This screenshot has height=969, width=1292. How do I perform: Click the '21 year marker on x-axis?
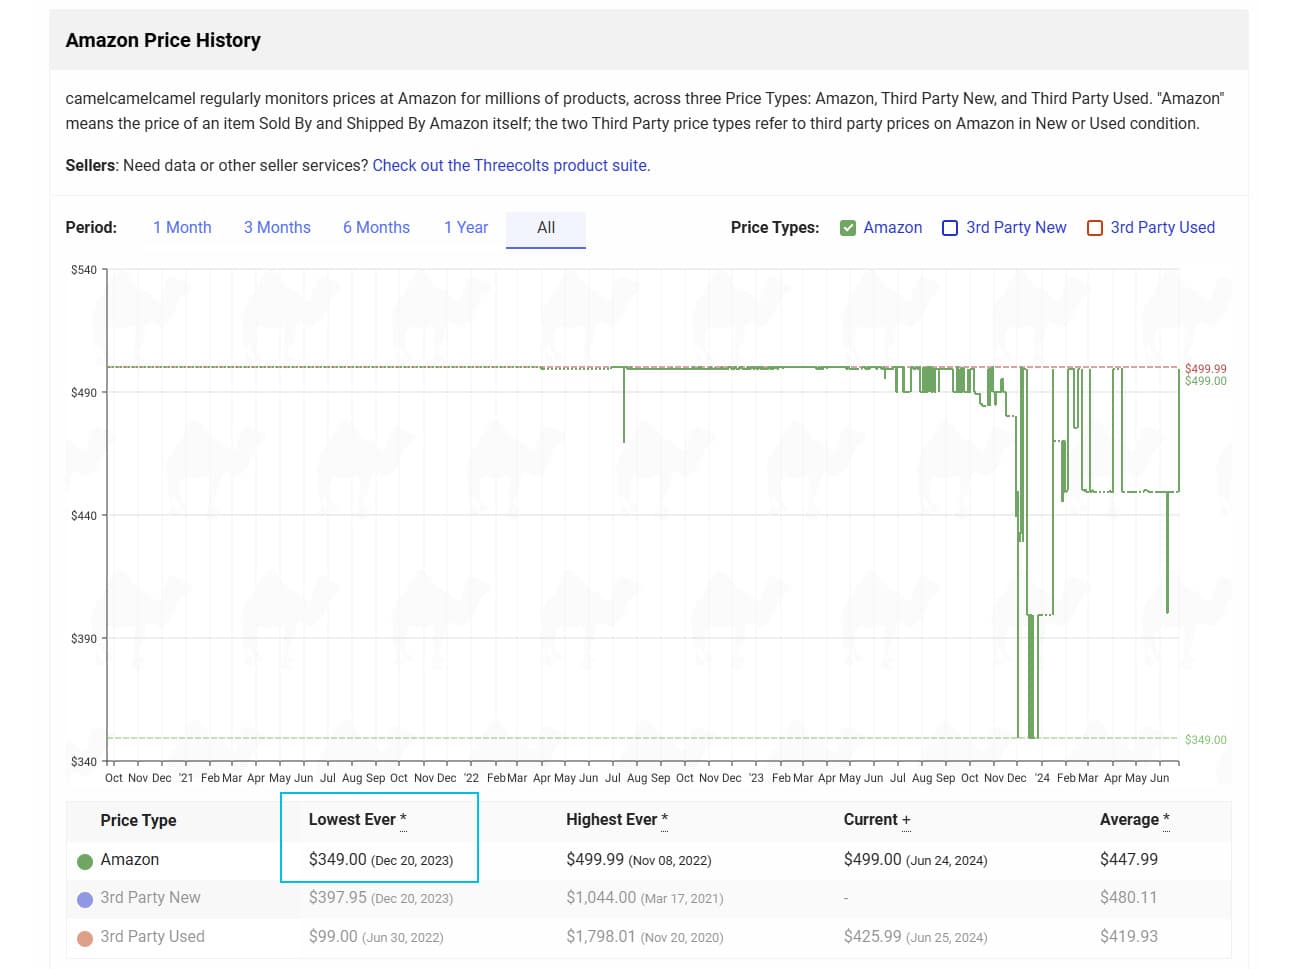[x=186, y=778]
